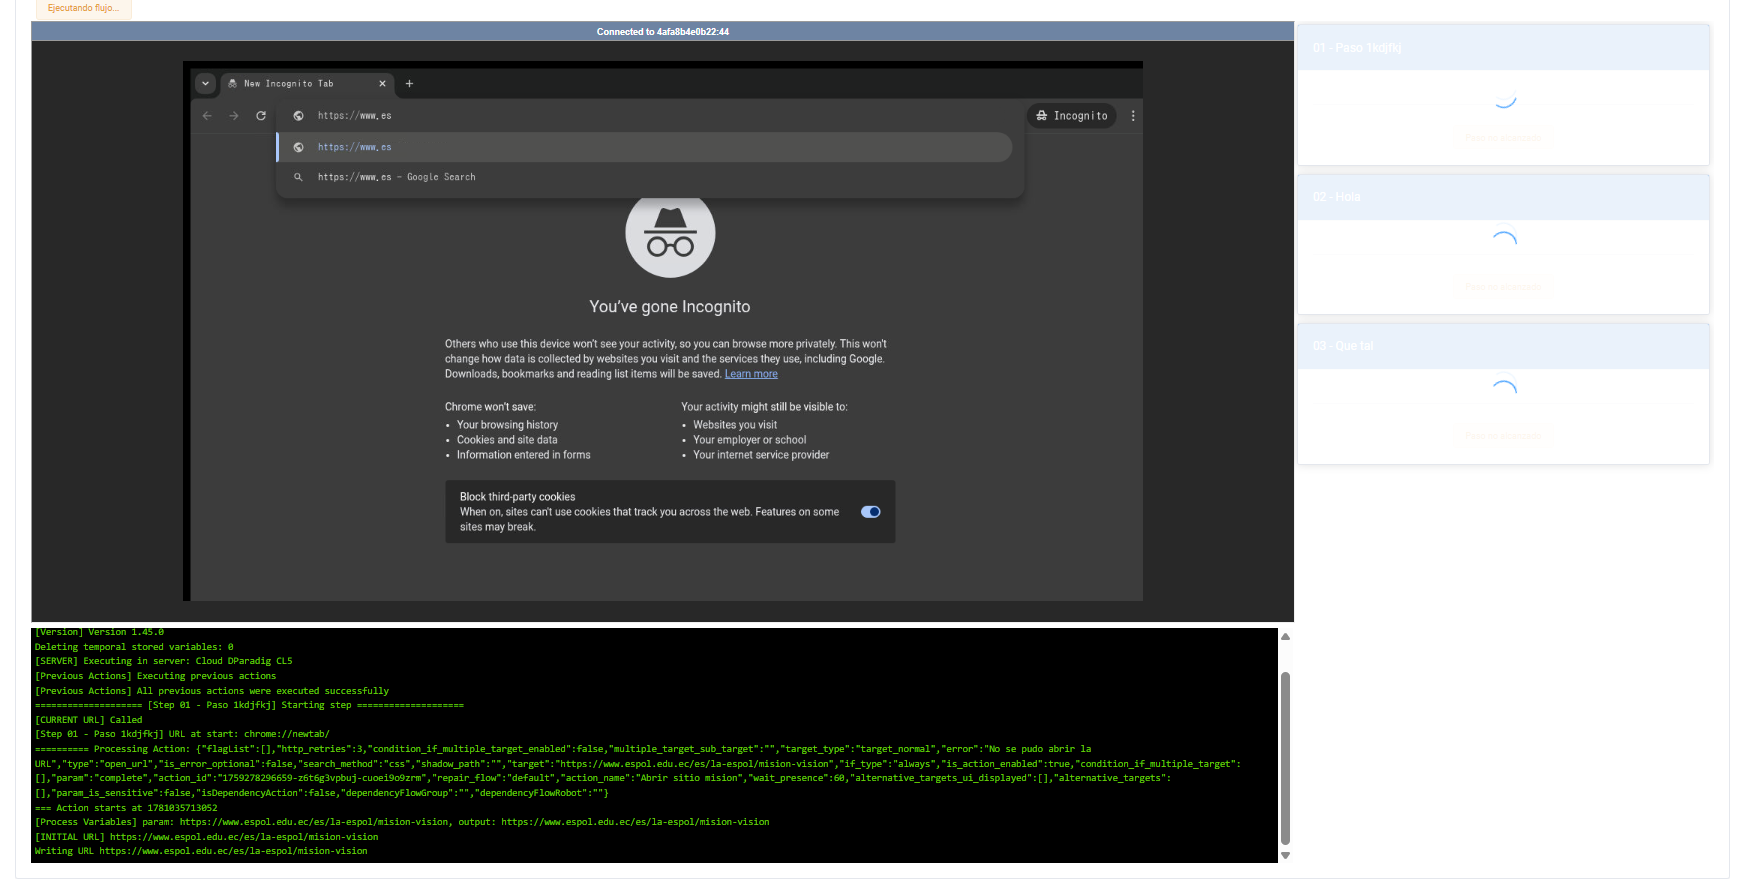Click the 'Block third-party cookies' label
The height and width of the screenshot is (890, 1742).
517,497
